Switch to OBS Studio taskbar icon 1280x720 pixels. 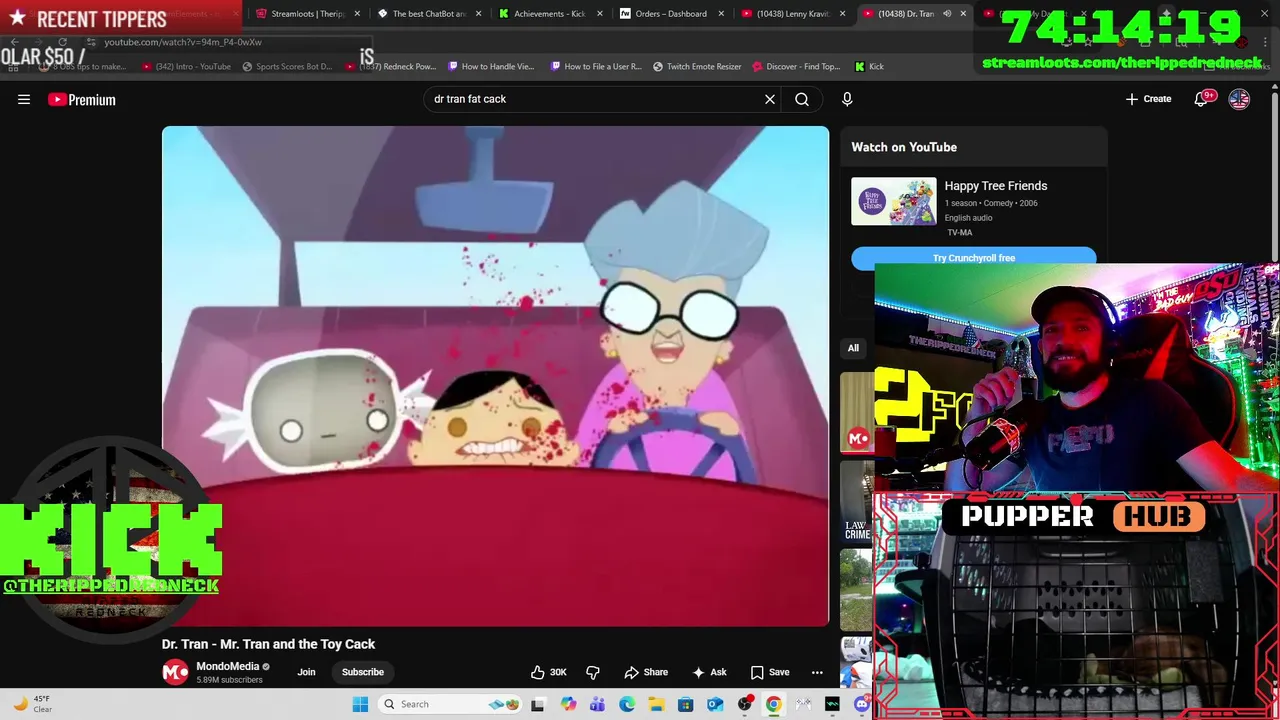pos(745,704)
